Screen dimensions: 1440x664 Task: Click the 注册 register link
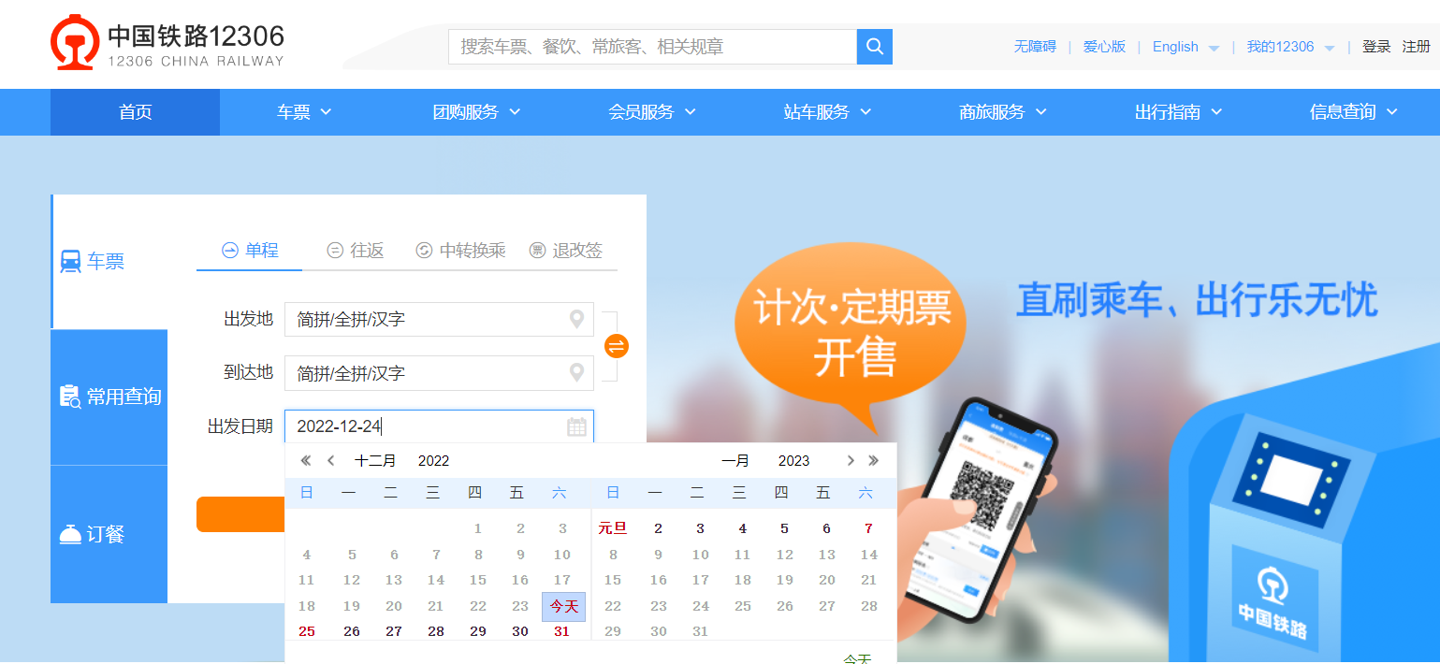point(1416,47)
